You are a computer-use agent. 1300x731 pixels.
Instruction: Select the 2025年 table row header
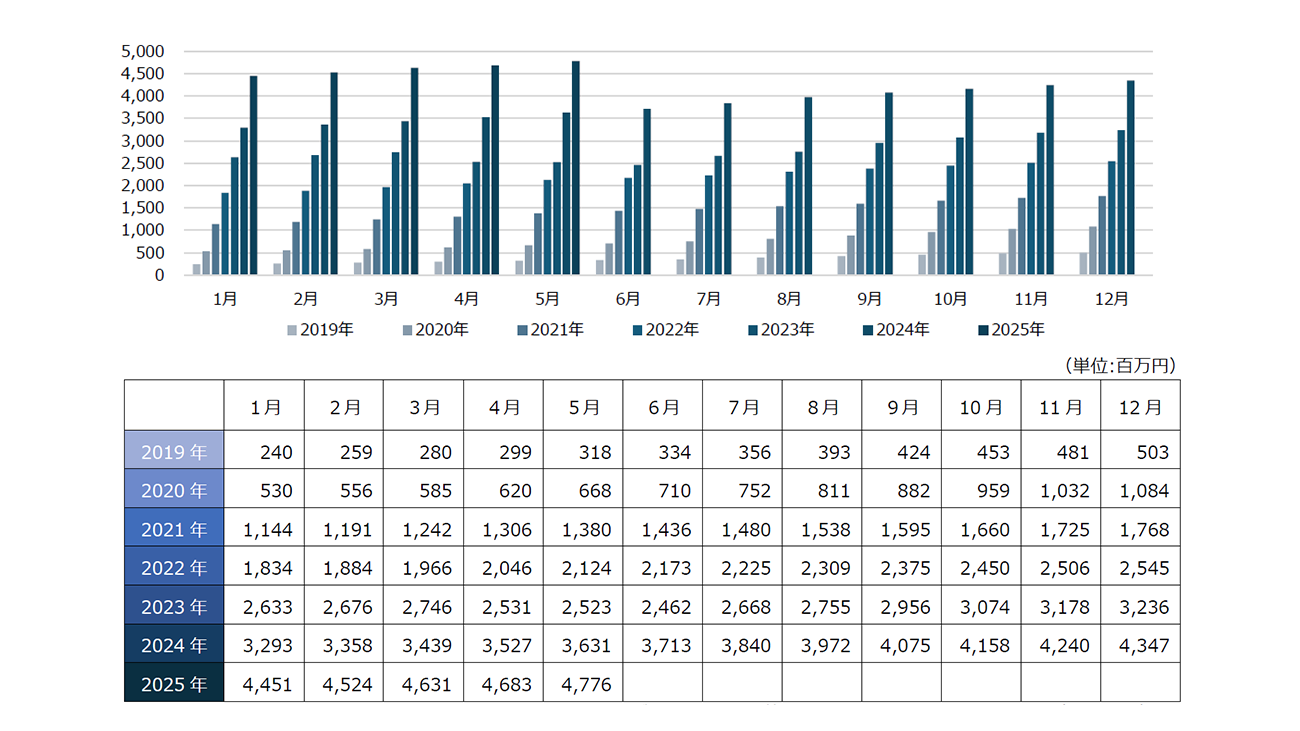coord(174,684)
